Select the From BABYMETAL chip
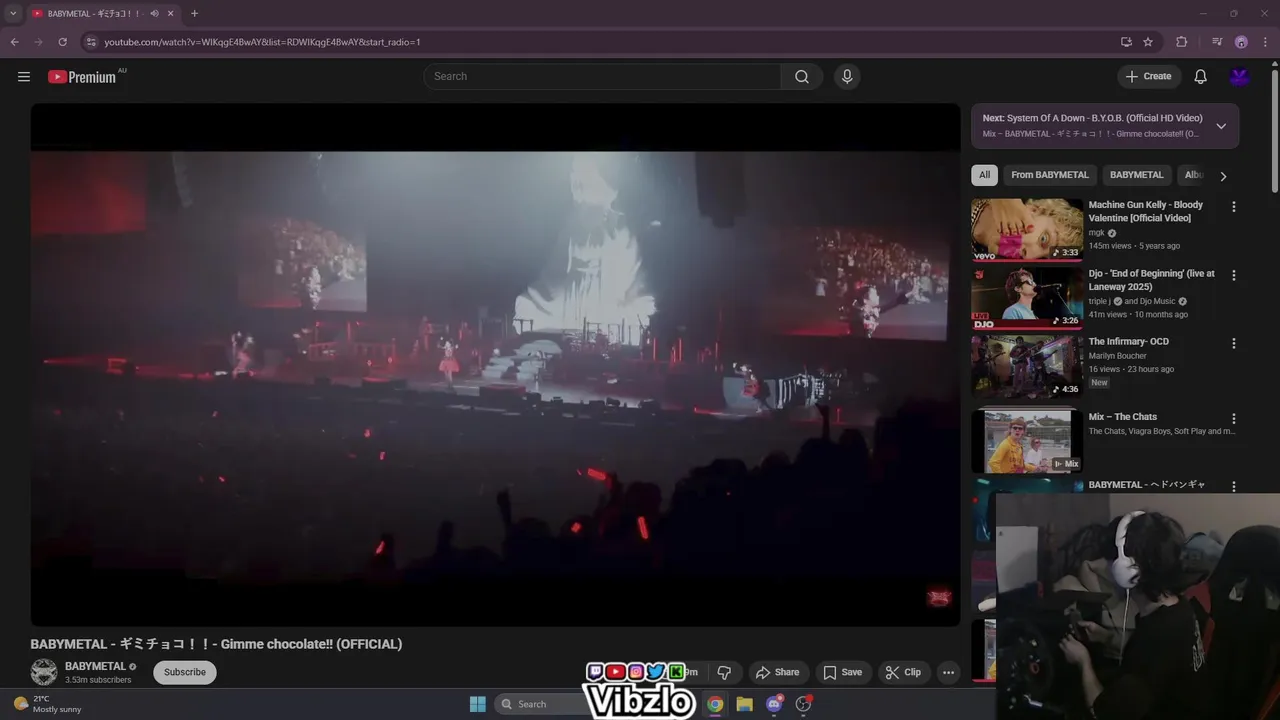1280x720 pixels. pos(1050,175)
